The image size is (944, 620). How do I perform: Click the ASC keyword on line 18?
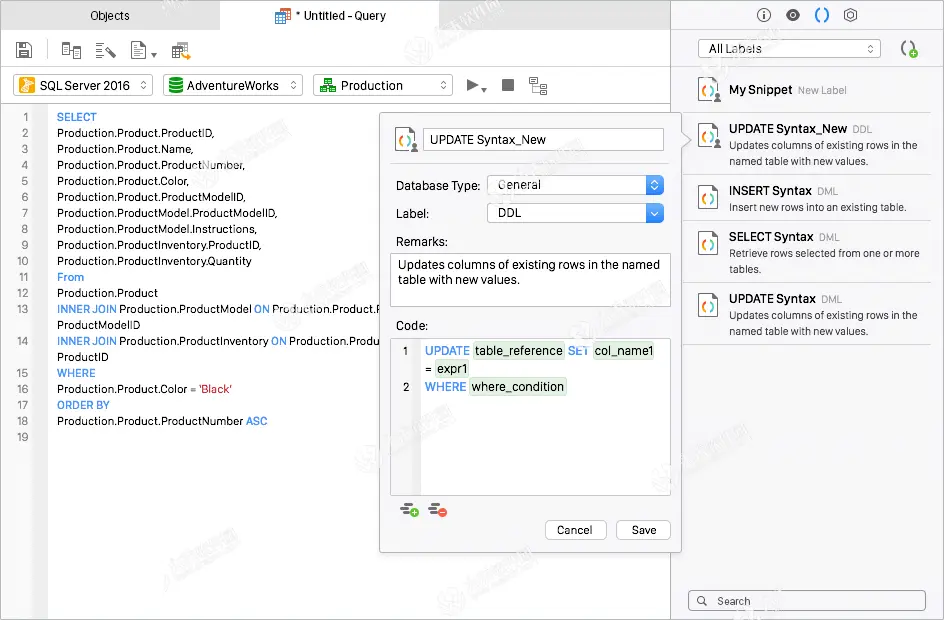(x=256, y=421)
